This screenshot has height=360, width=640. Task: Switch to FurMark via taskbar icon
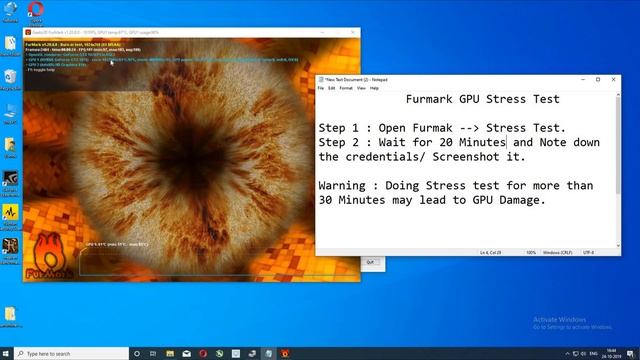285,353
